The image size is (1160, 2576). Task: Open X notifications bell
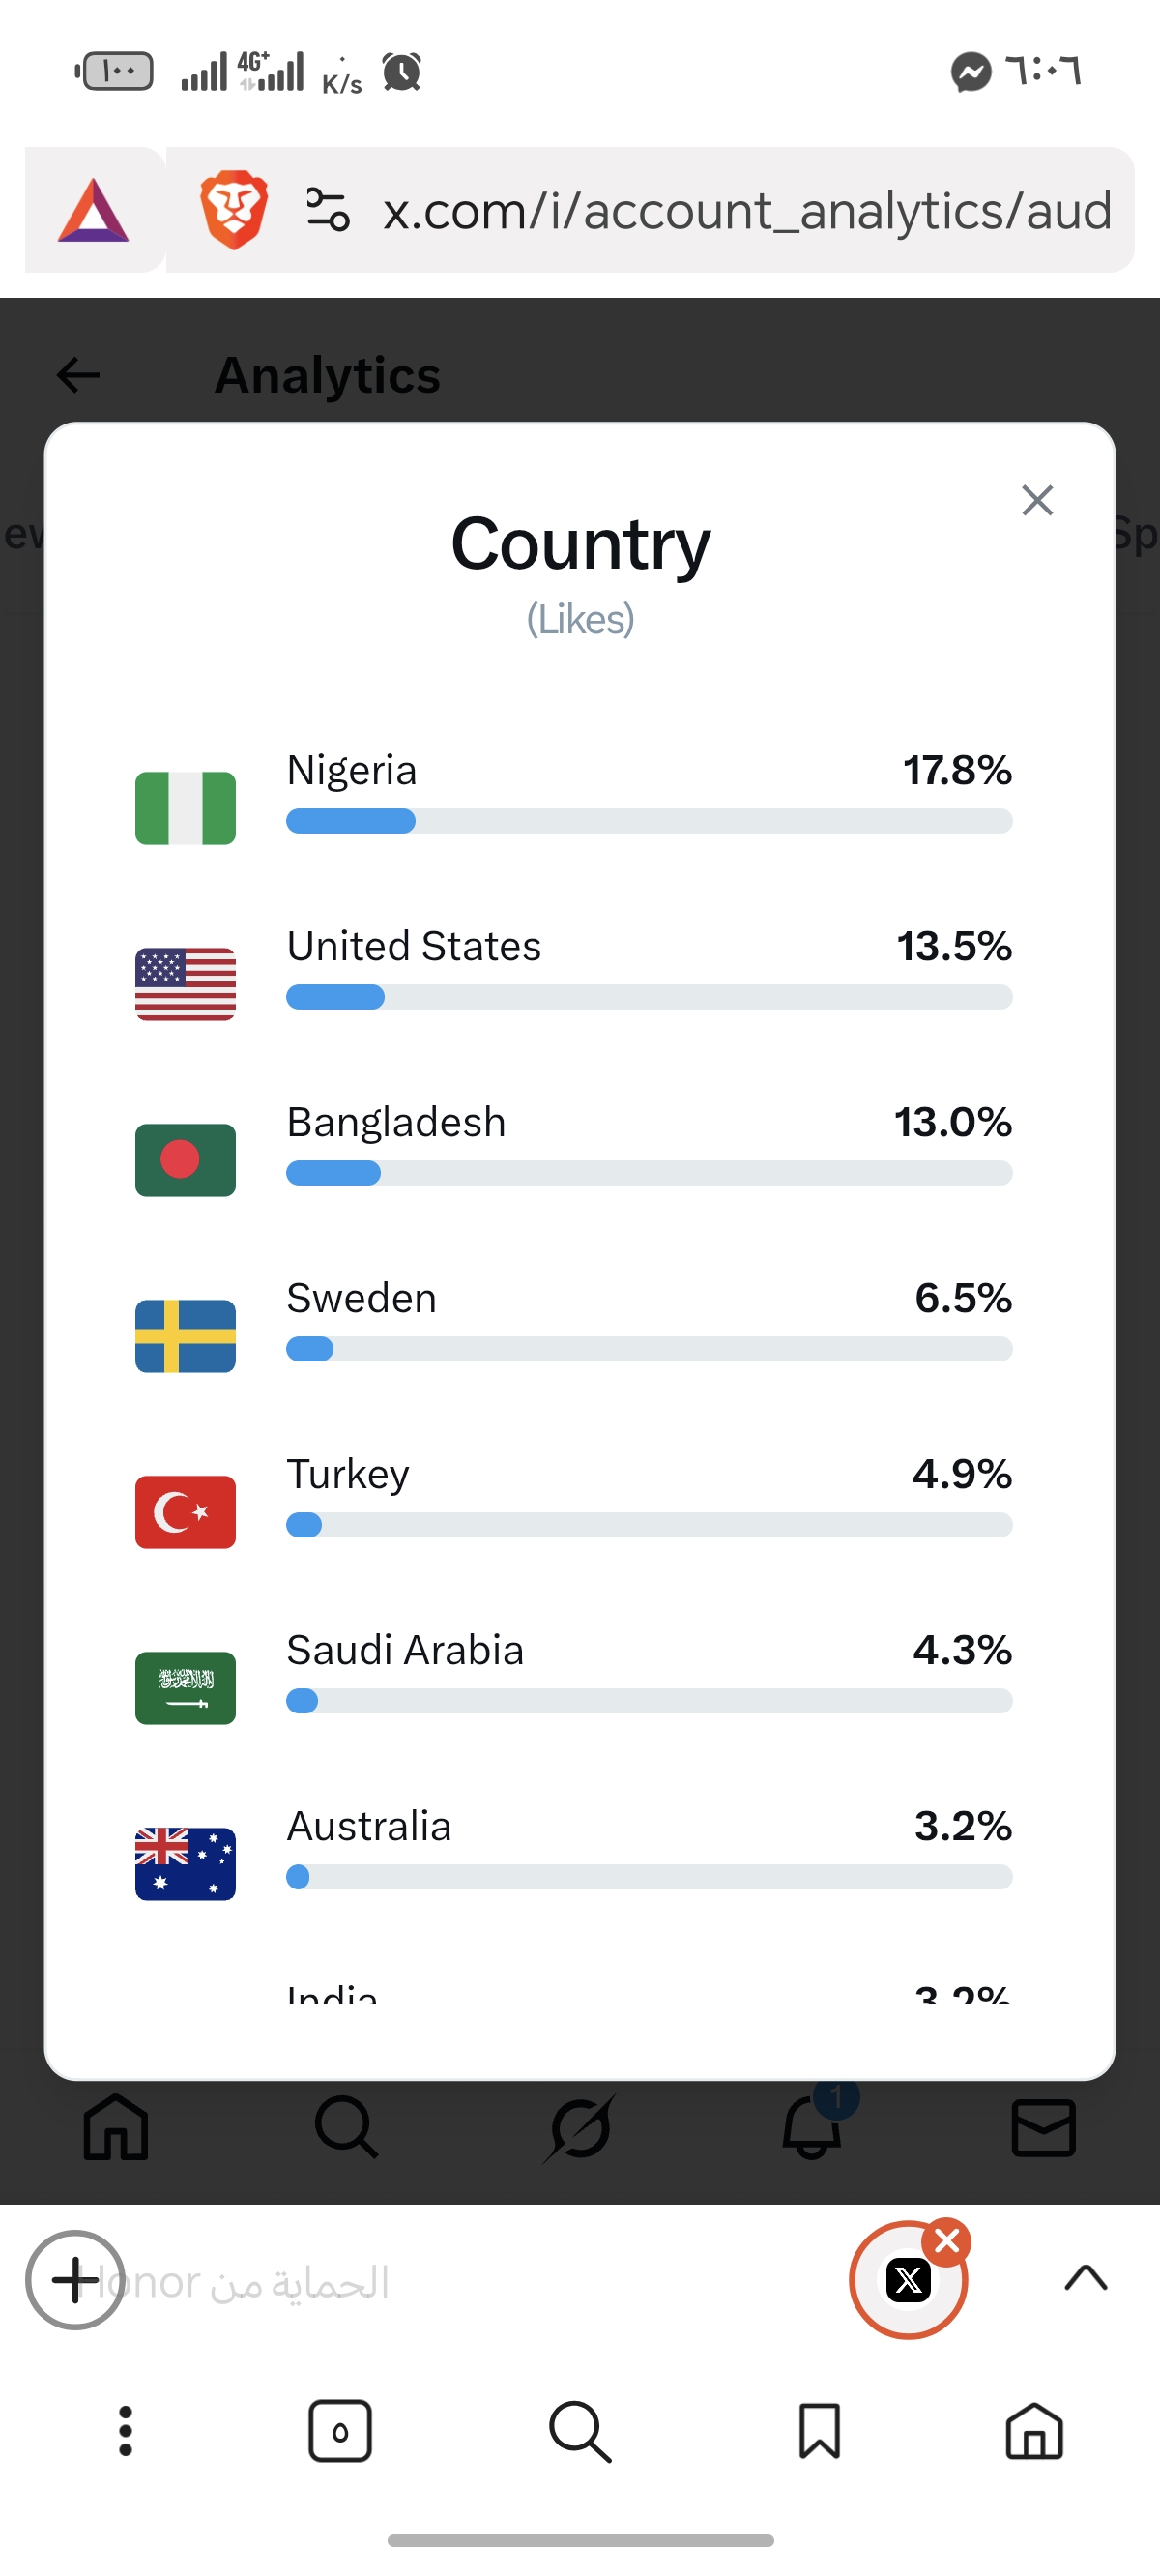(x=812, y=2125)
